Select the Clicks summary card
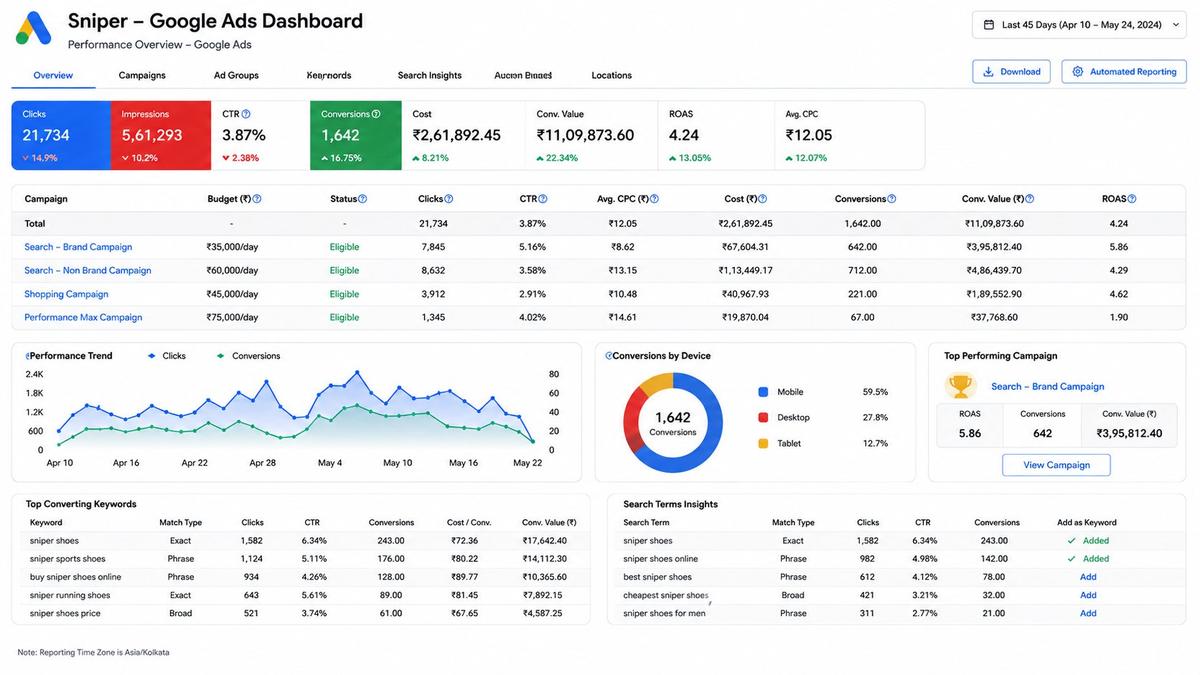Image resolution: width=1200 pixels, height=675 pixels. click(60, 135)
